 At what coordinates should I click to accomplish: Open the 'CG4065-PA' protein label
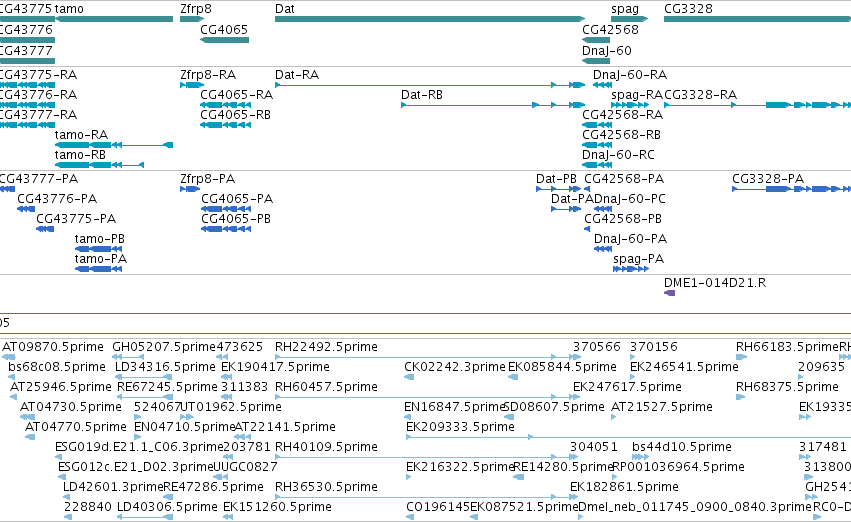237,199
